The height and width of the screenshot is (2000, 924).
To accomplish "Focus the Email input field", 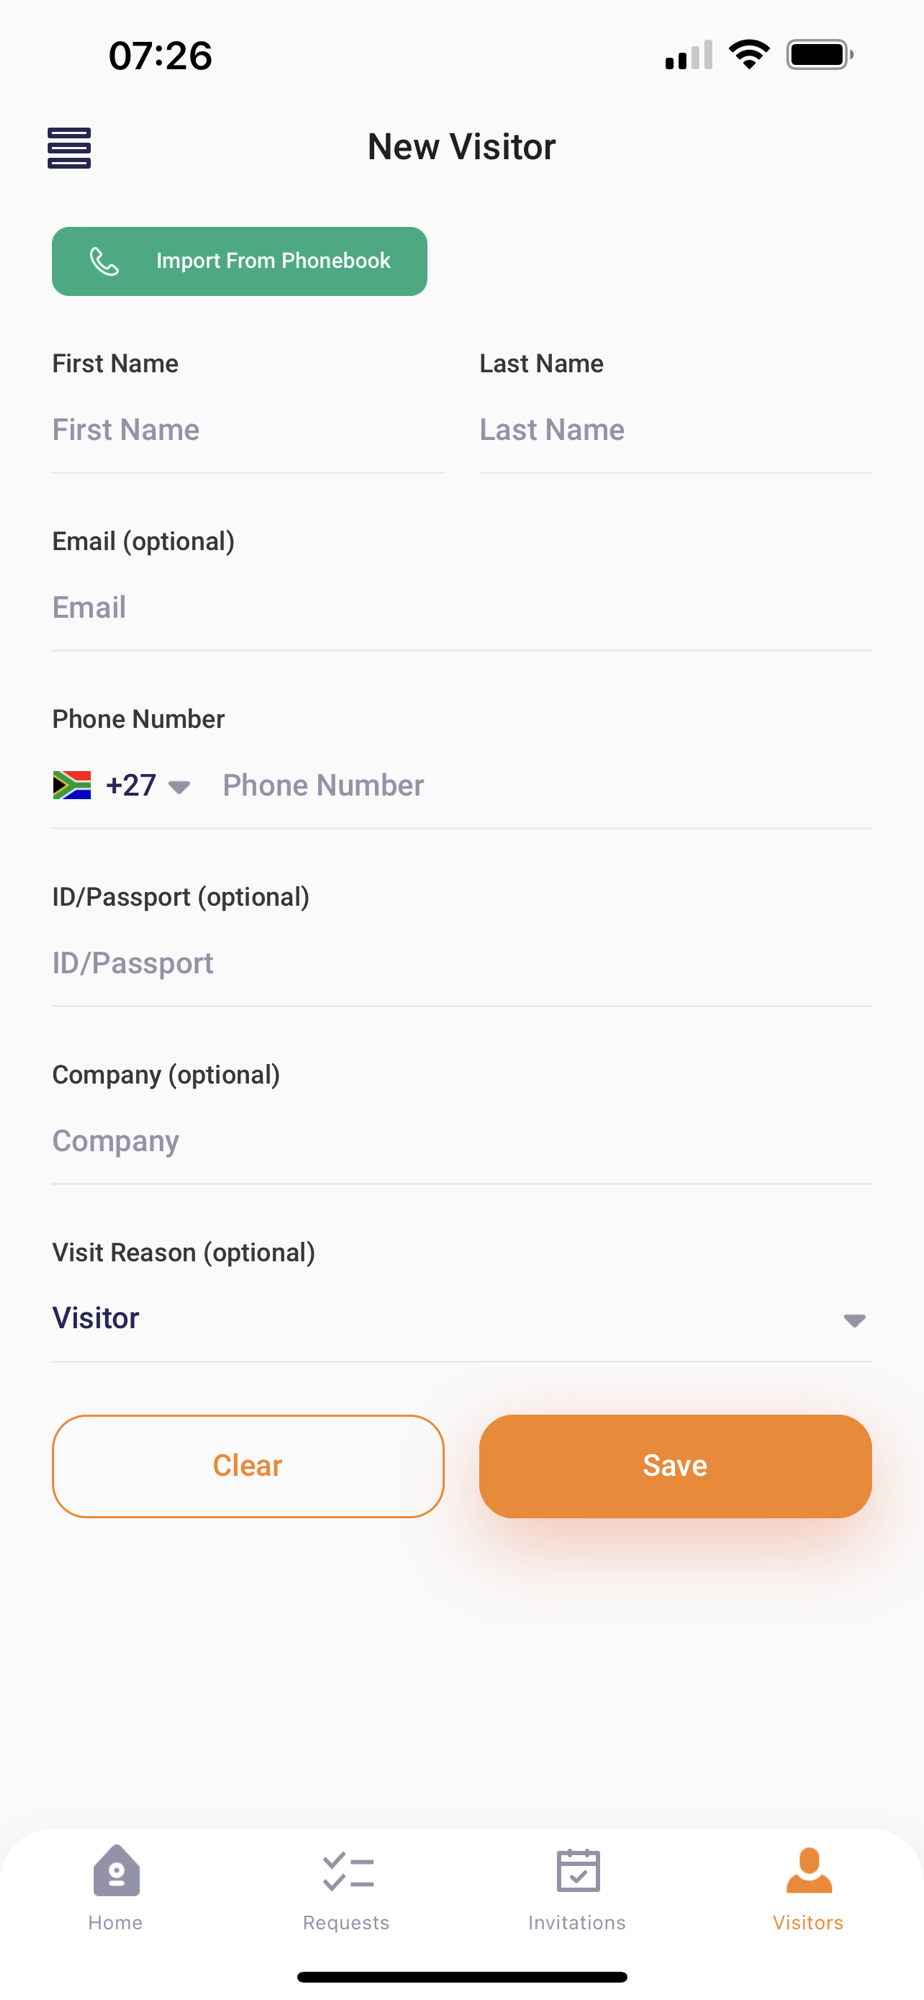I will click(462, 608).
